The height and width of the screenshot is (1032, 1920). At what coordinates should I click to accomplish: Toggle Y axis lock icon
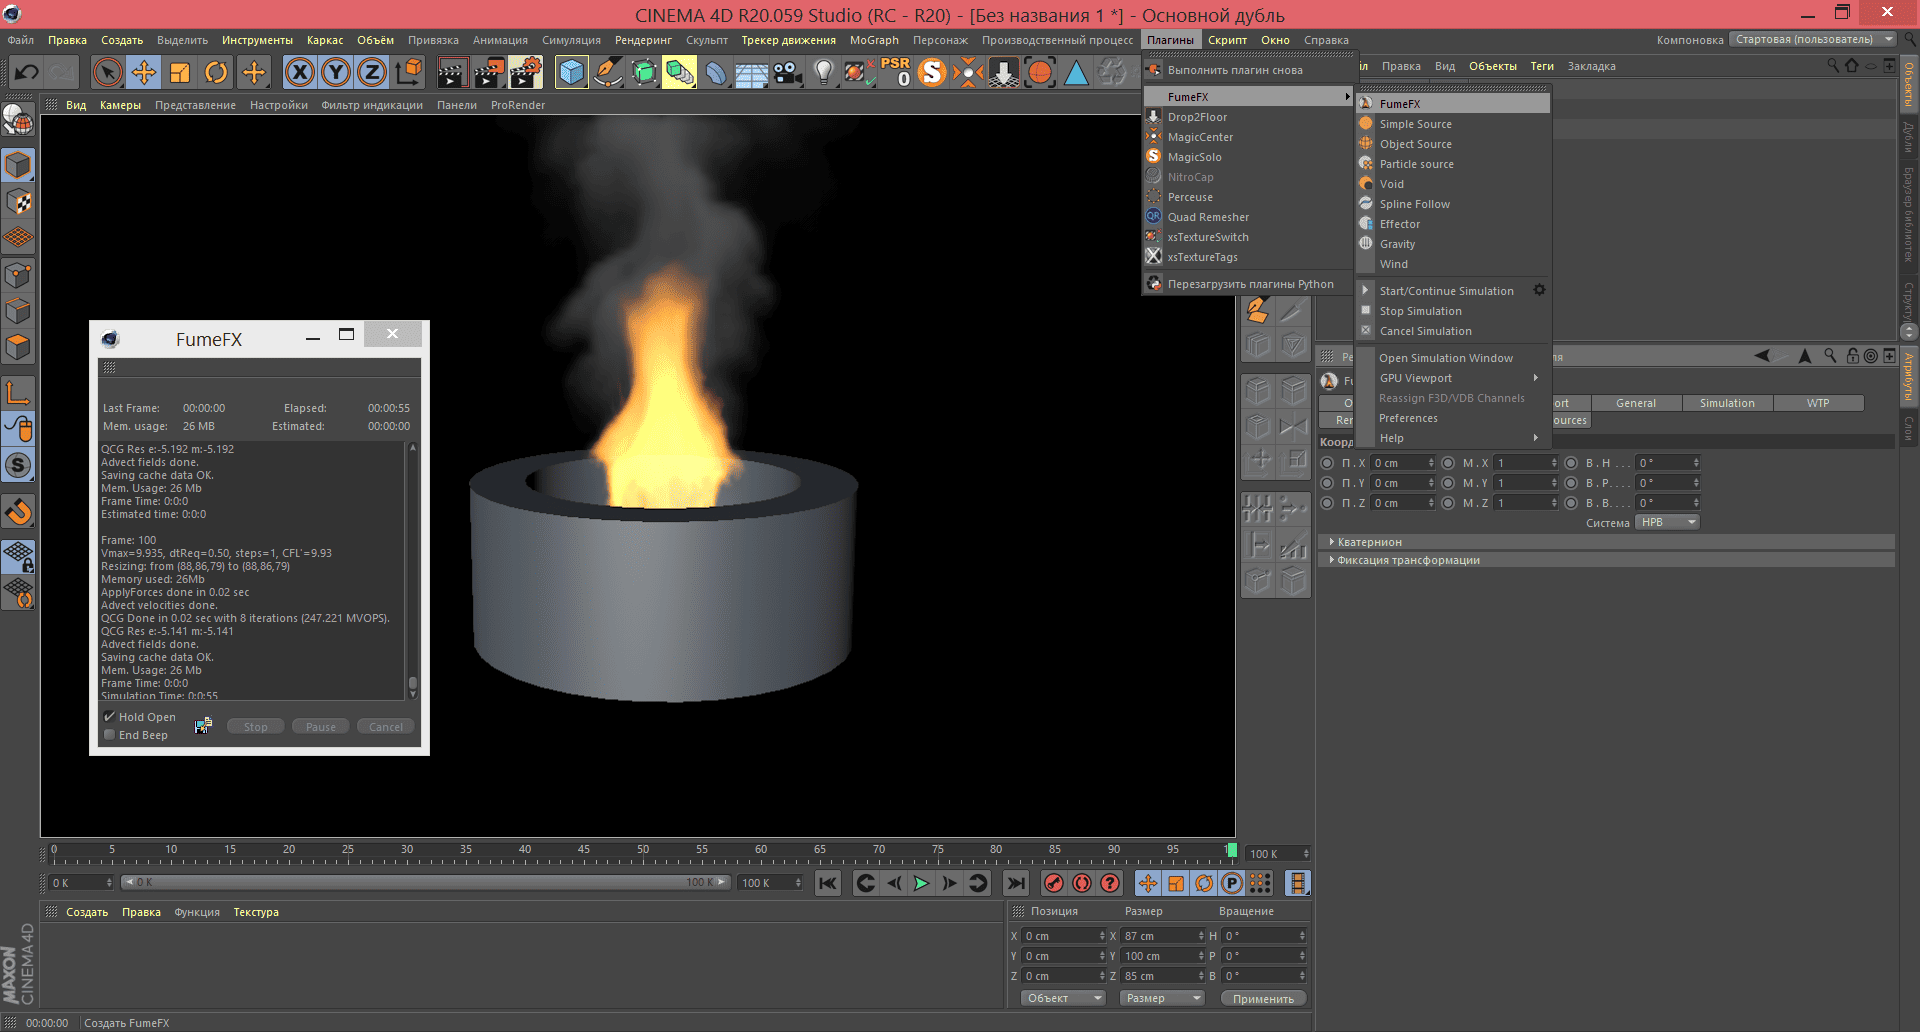[x=336, y=72]
